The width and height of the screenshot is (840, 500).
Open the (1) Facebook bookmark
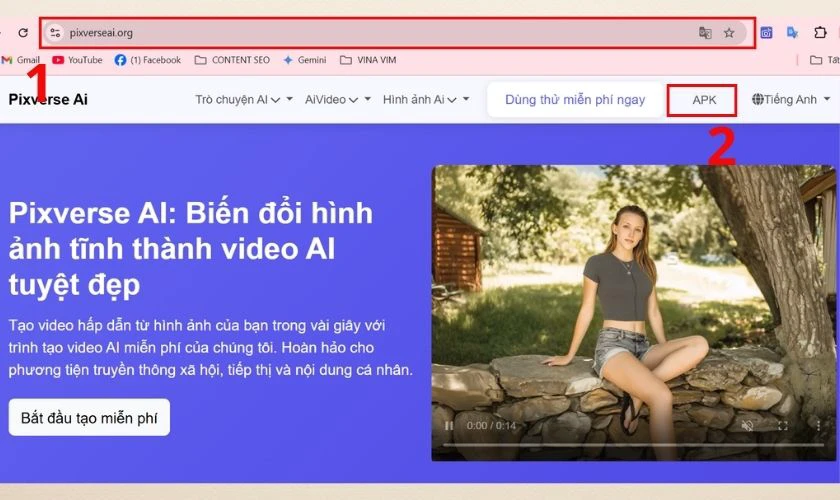tap(148, 60)
